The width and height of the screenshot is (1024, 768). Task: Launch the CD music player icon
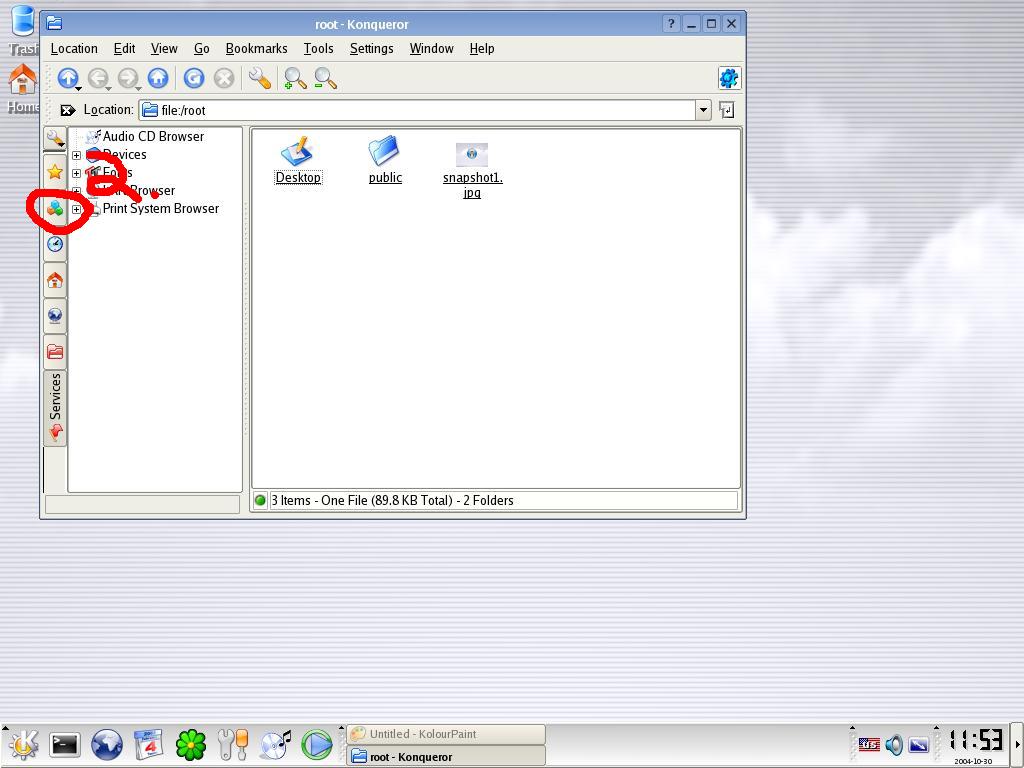[275, 744]
